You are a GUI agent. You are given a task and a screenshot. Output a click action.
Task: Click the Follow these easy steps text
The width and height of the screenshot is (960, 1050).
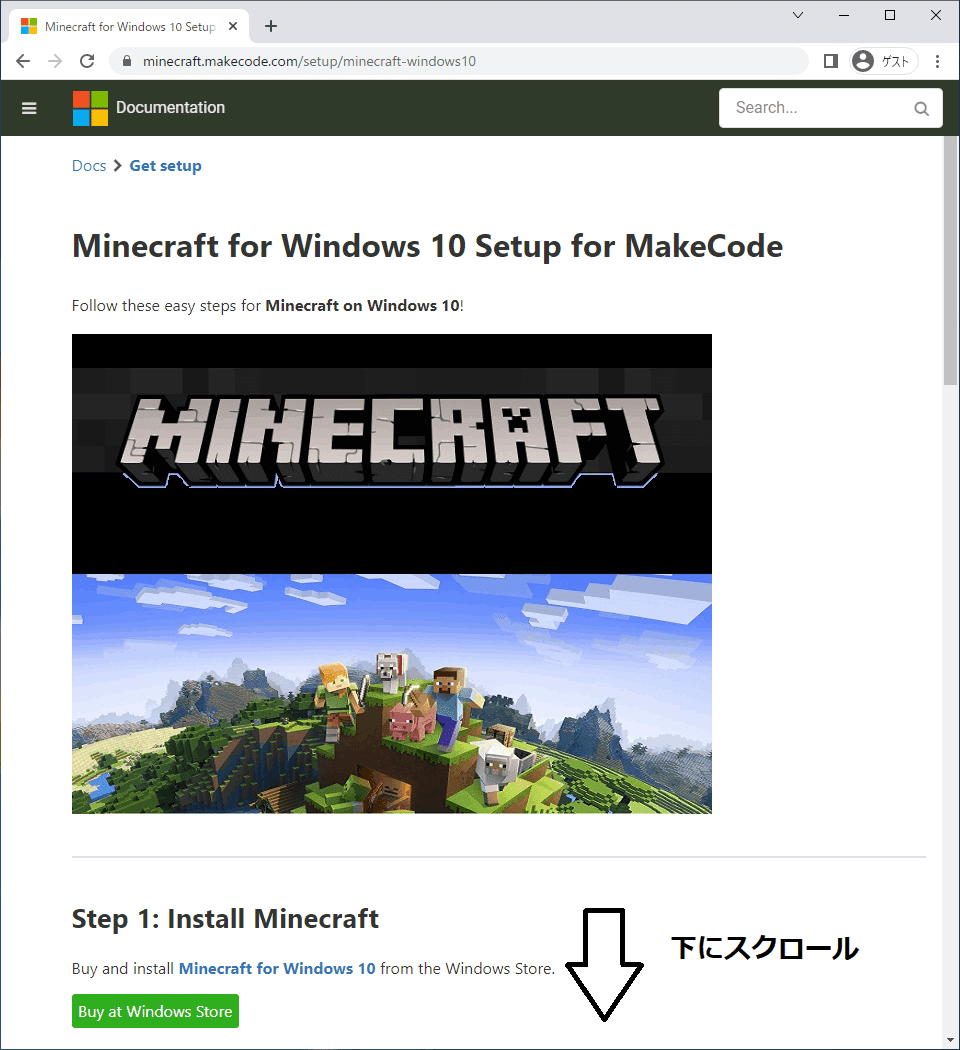[x=268, y=306]
